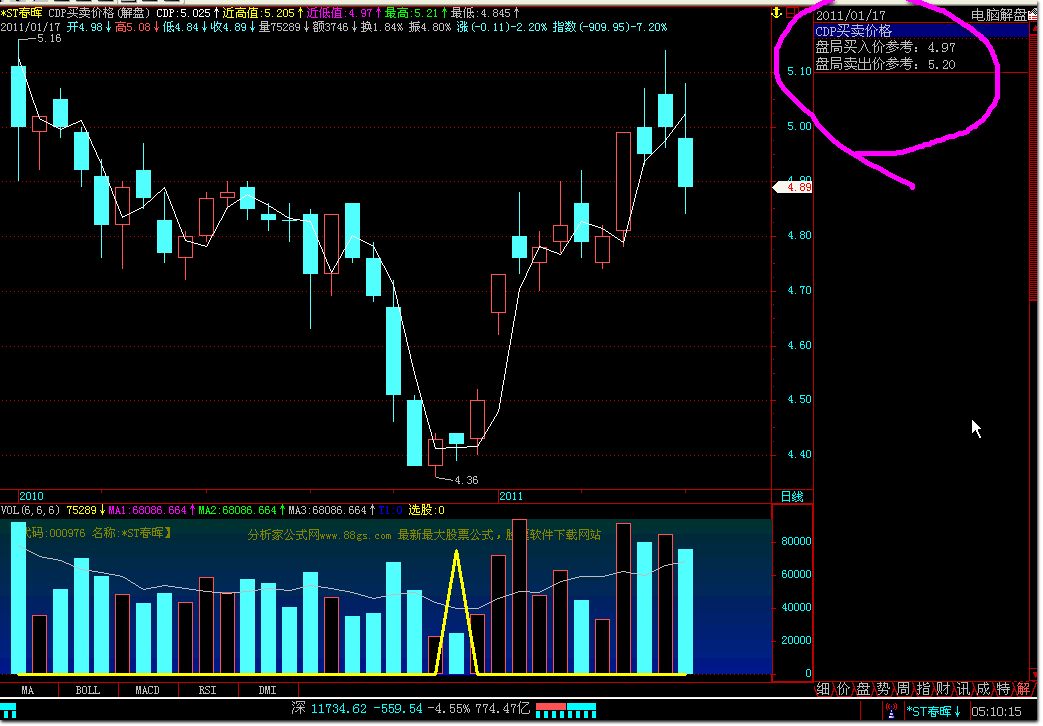Open the 细 (detail) side panel tab
The width and height of the screenshot is (1043, 726).
point(823,689)
